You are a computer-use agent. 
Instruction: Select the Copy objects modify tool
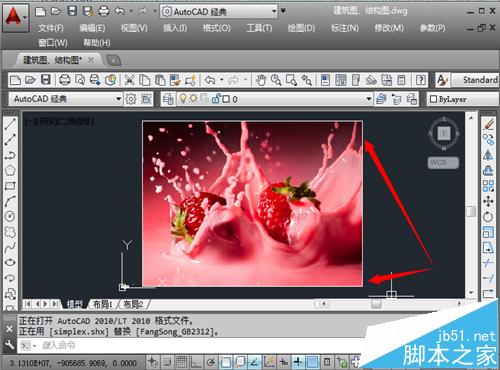(x=488, y=139)
